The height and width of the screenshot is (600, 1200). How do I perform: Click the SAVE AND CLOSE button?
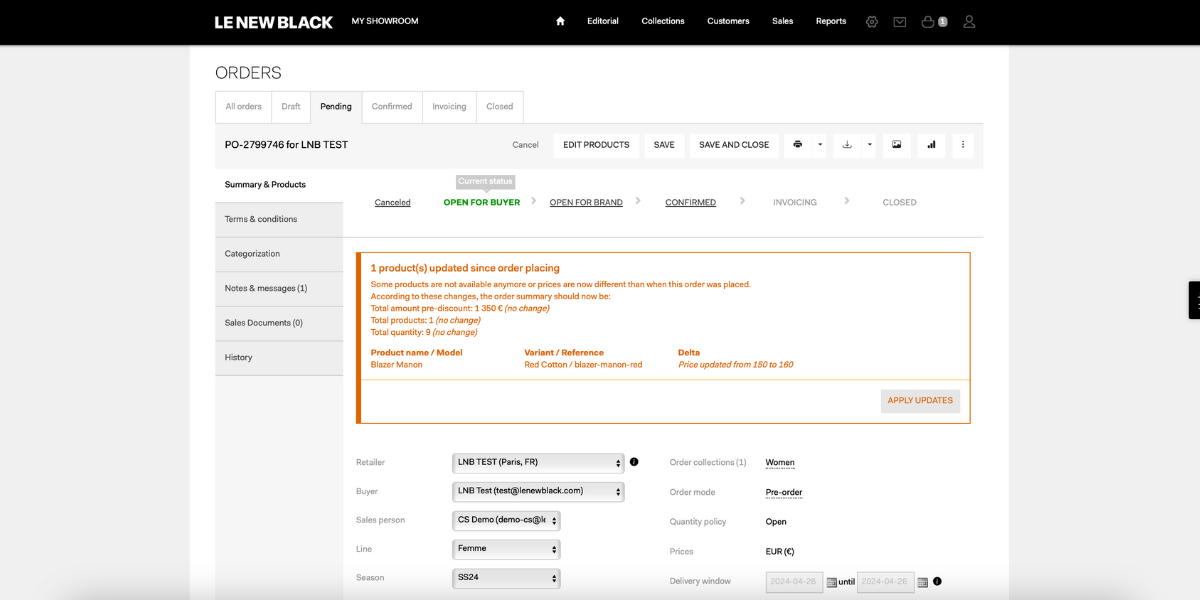[x=734, y=145]
